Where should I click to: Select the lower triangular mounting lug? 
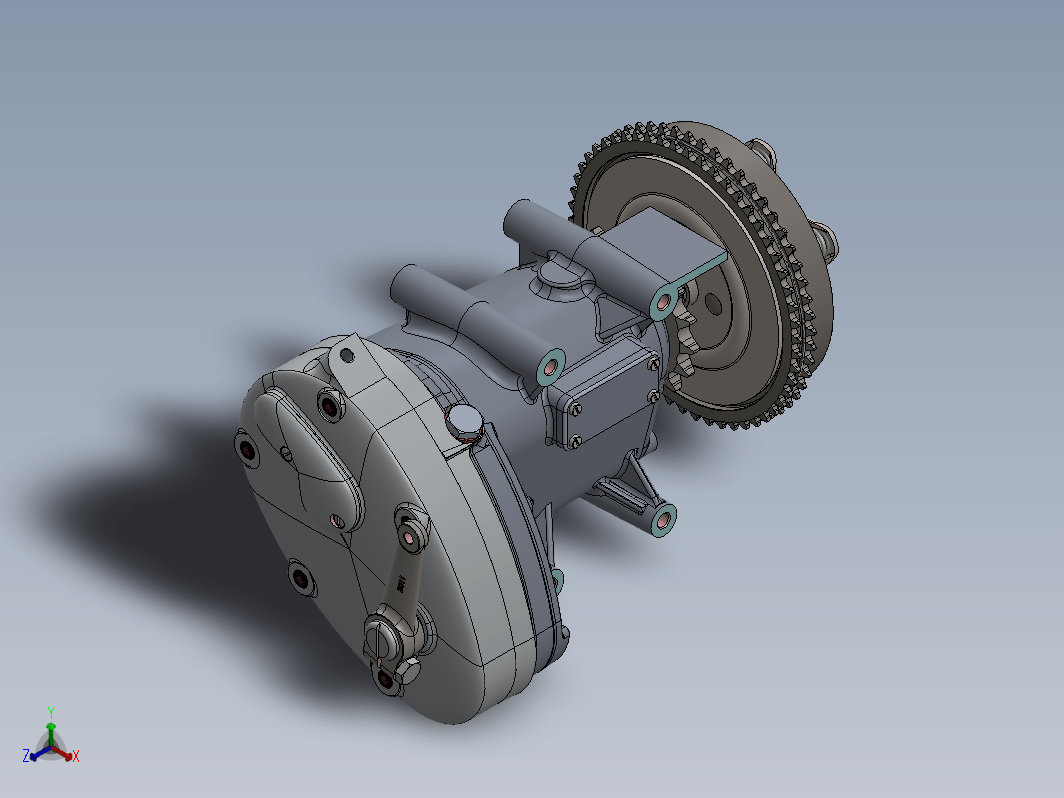point(634,495)
